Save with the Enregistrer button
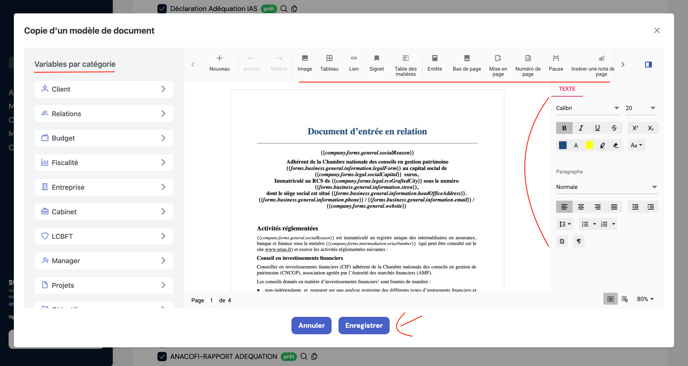 coord(364,326)
